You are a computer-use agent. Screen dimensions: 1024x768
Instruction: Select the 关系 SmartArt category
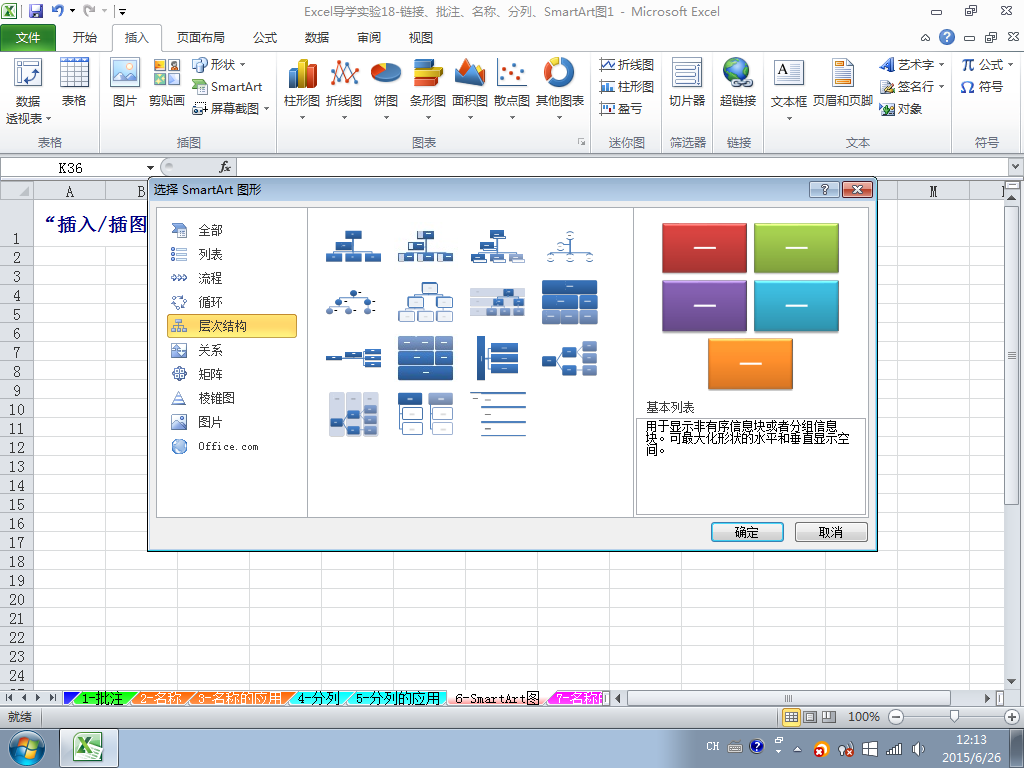[x=232, y=350]
